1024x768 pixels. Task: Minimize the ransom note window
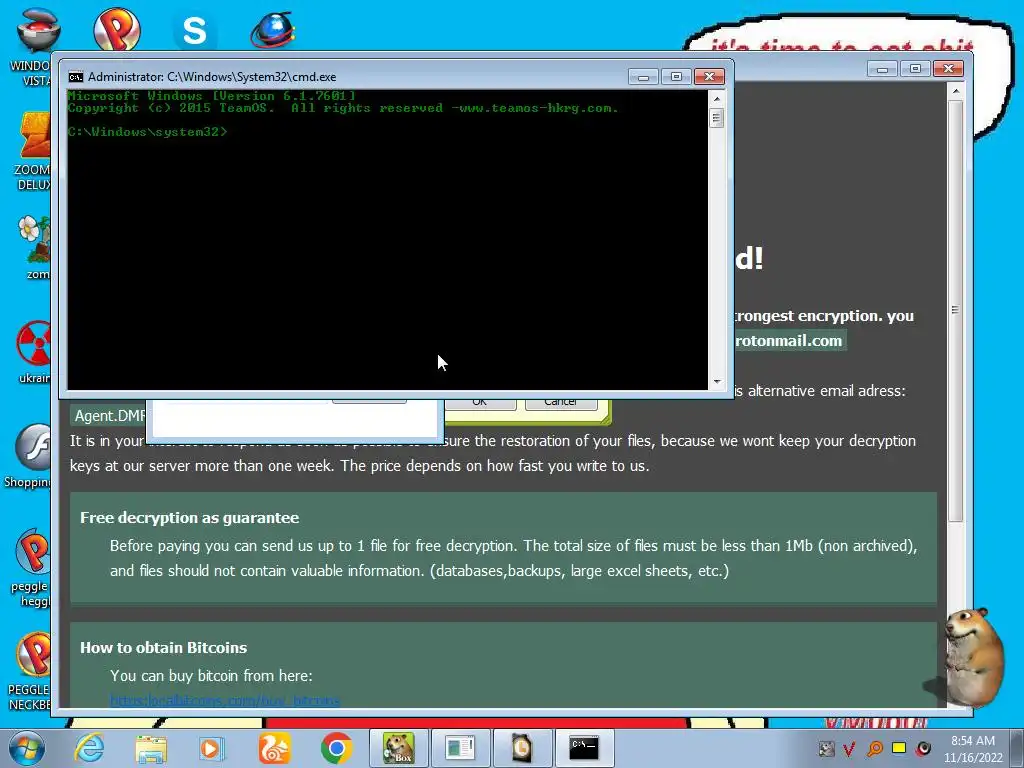point(882,69)
